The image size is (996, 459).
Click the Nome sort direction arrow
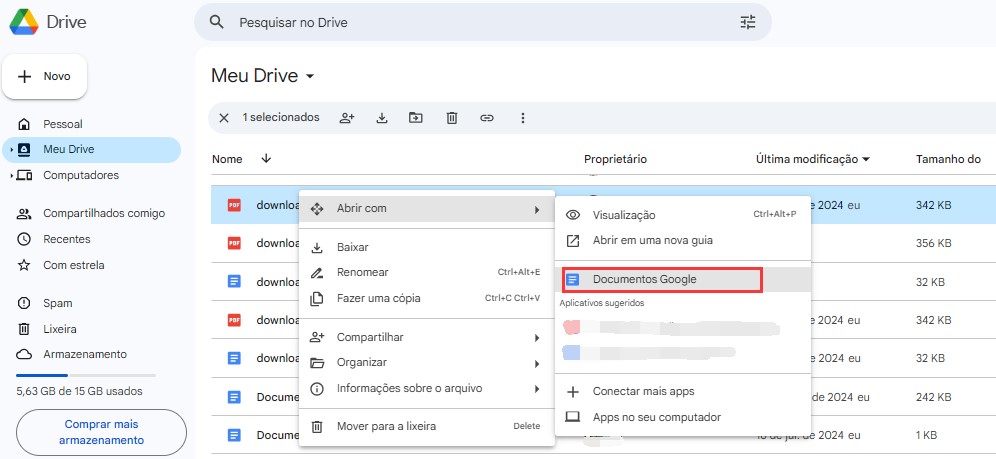click(266, 159)
